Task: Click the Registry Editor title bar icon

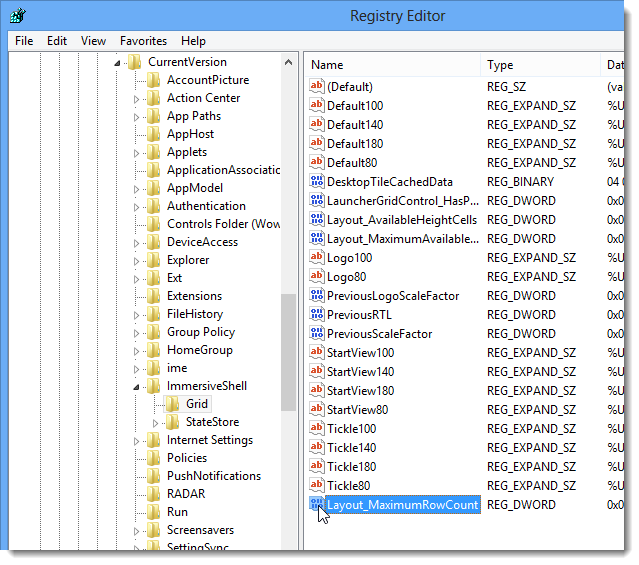Action: pyautogui.click(x=18, y=16)
